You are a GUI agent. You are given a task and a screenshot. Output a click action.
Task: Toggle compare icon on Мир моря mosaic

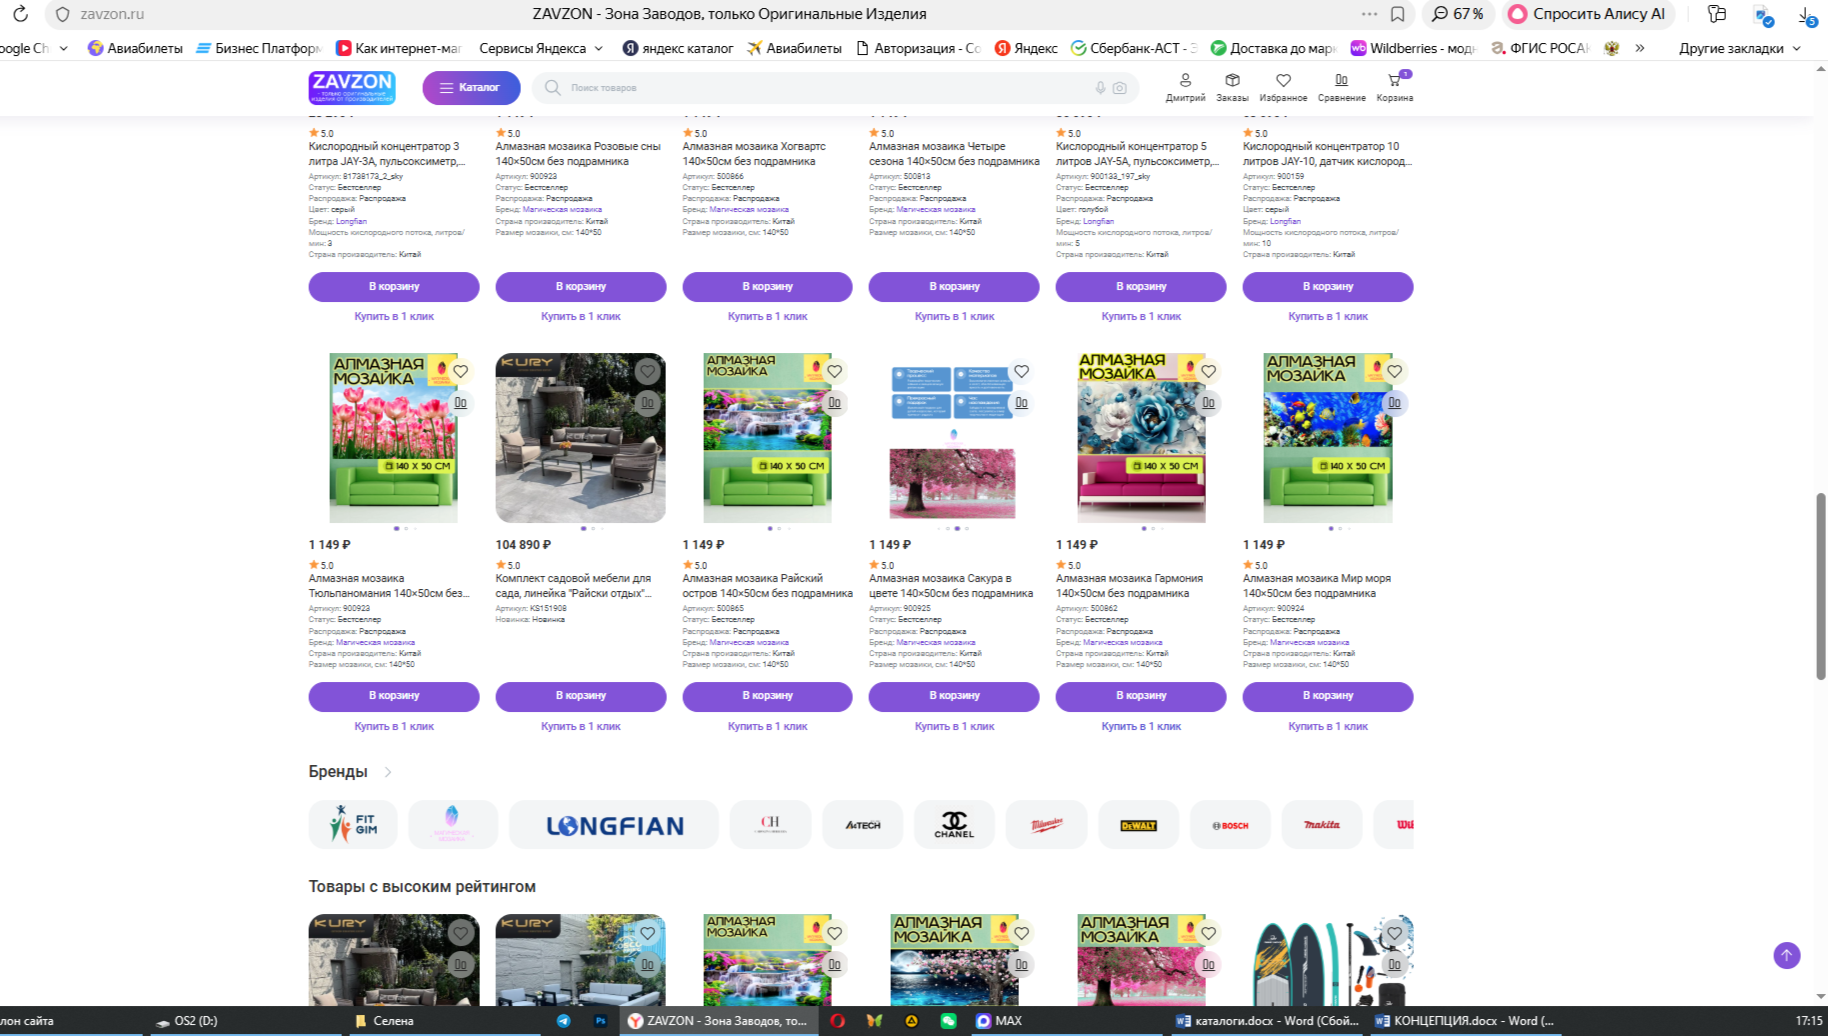coord(1394,403)
